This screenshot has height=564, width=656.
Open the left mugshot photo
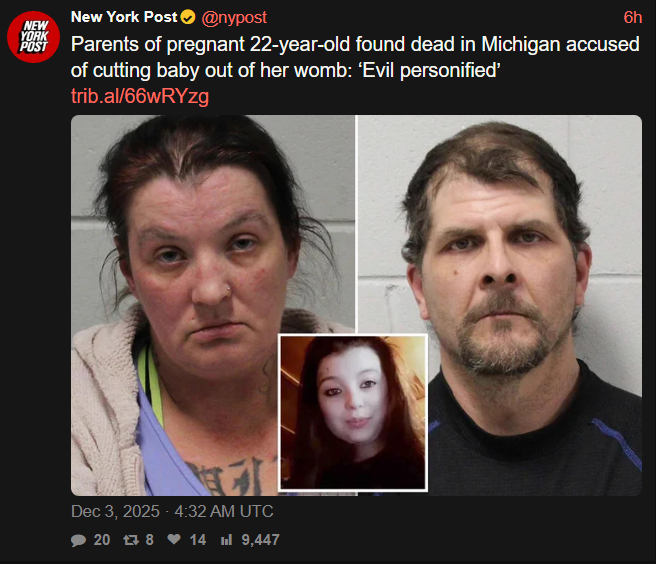click(213, 305)
